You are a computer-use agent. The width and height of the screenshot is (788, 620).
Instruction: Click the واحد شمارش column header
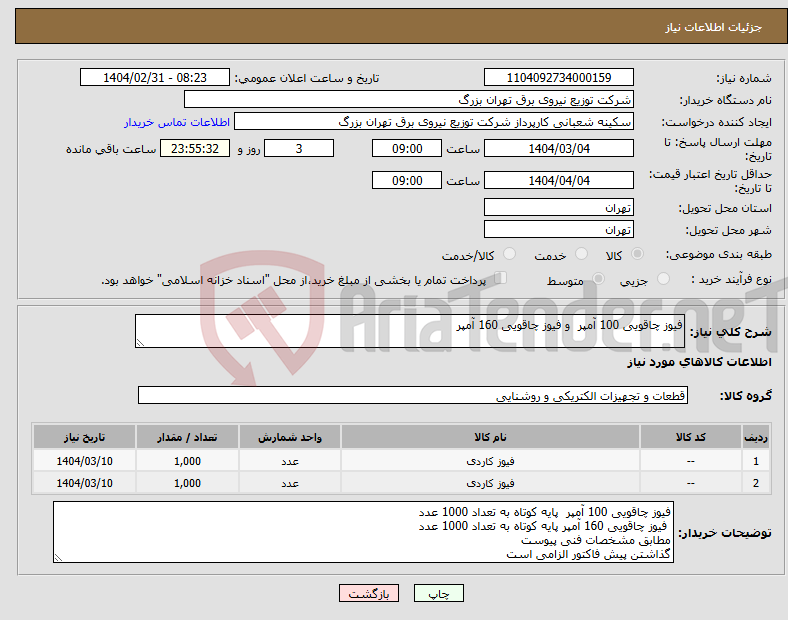290,437
